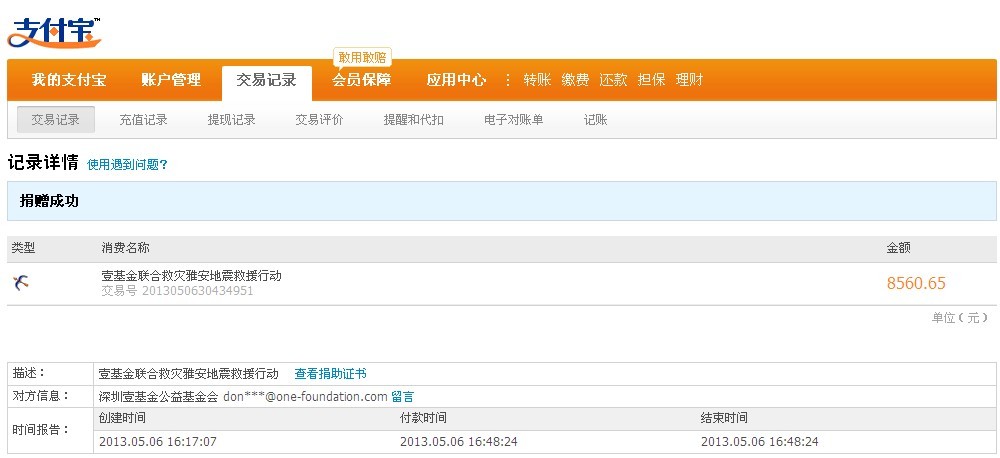Click the Alipay 支付宝 logo
Screen dimensions: 1000x458
(54, 32)
